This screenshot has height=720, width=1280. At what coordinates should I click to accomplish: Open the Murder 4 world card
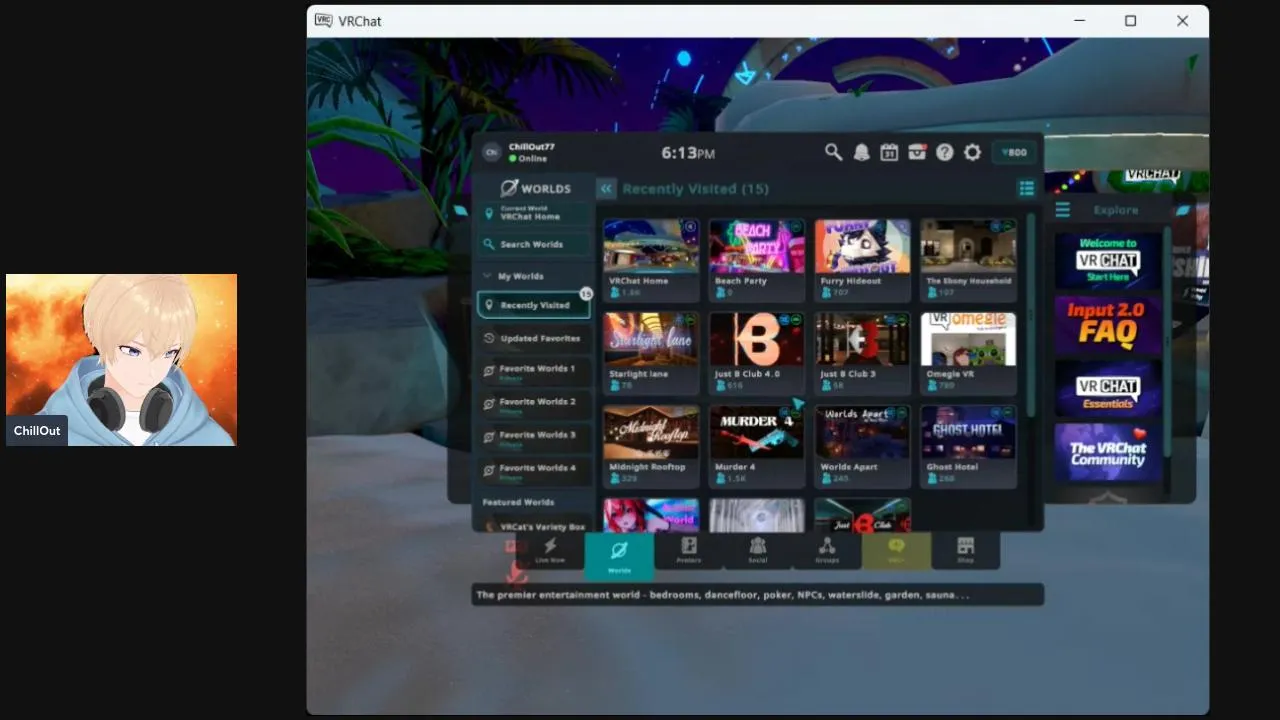[757, 446]
